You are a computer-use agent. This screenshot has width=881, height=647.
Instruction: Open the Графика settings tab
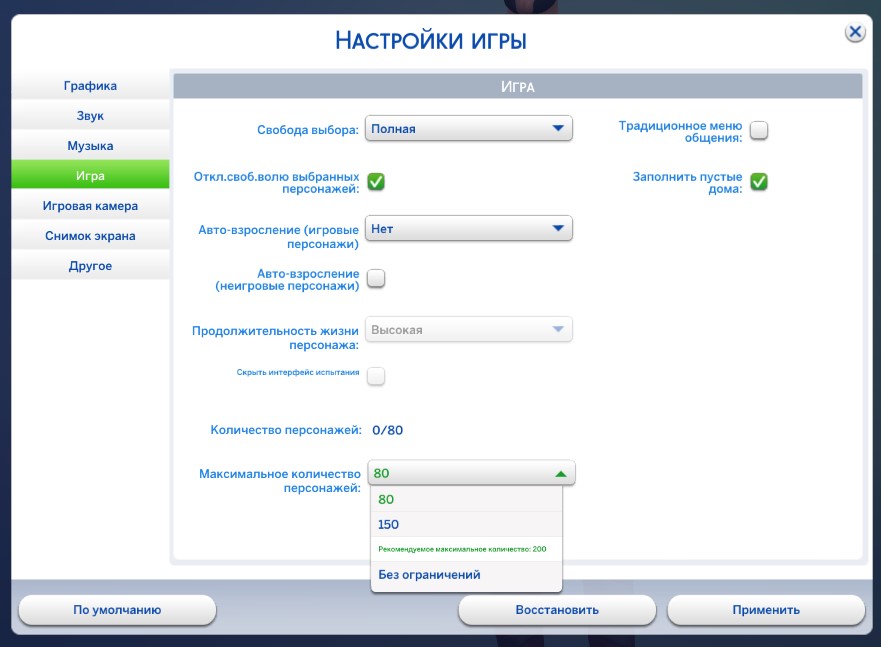pos(90,86)
